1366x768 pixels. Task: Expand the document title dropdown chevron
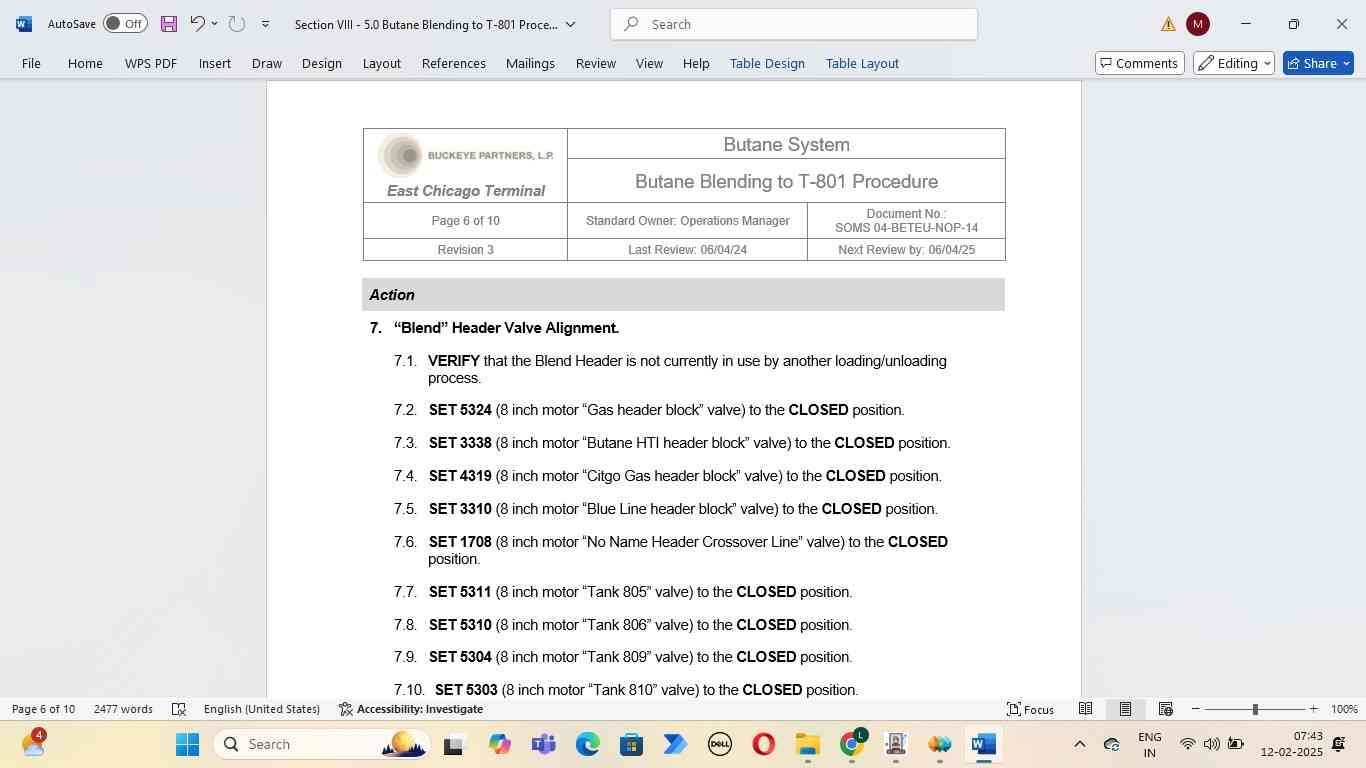click(571, 24)
